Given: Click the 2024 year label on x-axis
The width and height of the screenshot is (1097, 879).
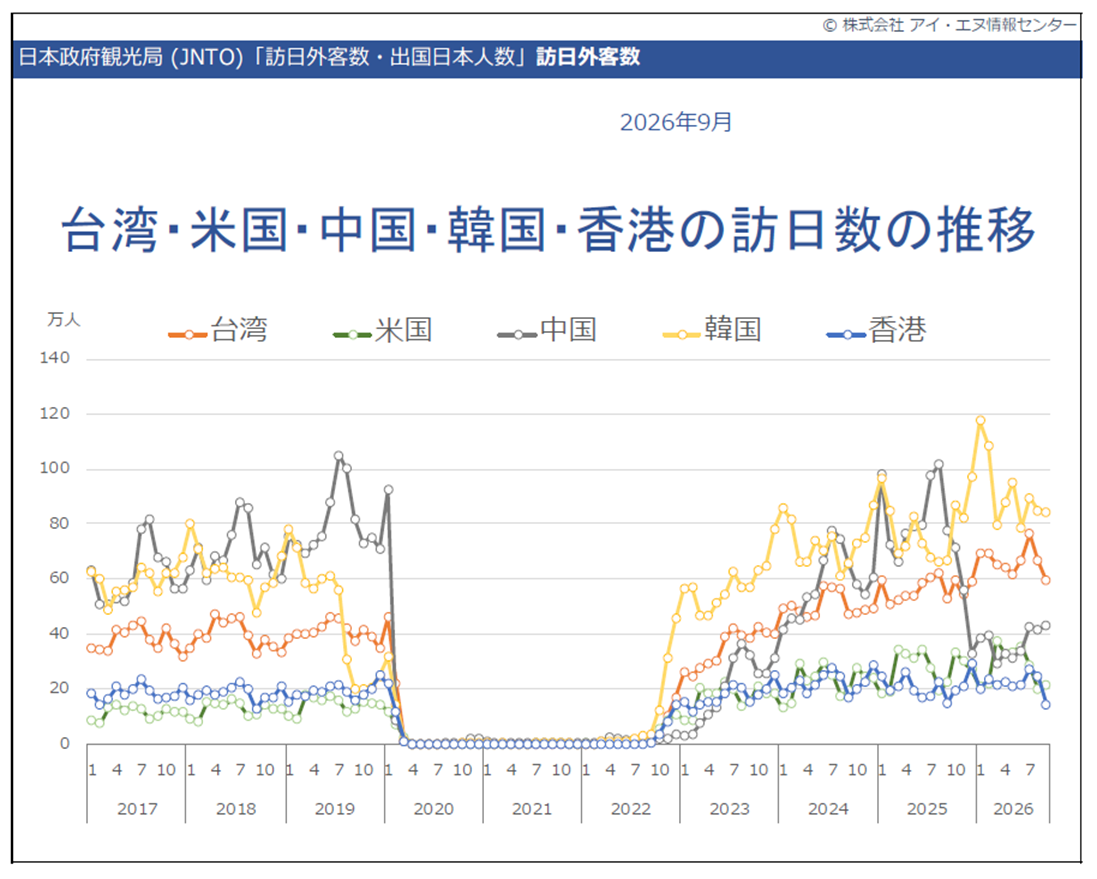Looking at the screenshot, I should [828, 809].
